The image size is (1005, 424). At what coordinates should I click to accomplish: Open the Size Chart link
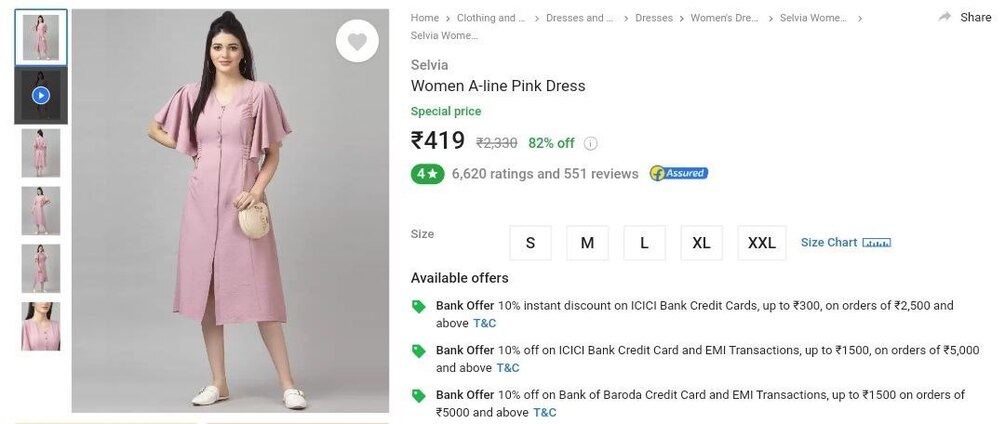click(x=829, y=243)
